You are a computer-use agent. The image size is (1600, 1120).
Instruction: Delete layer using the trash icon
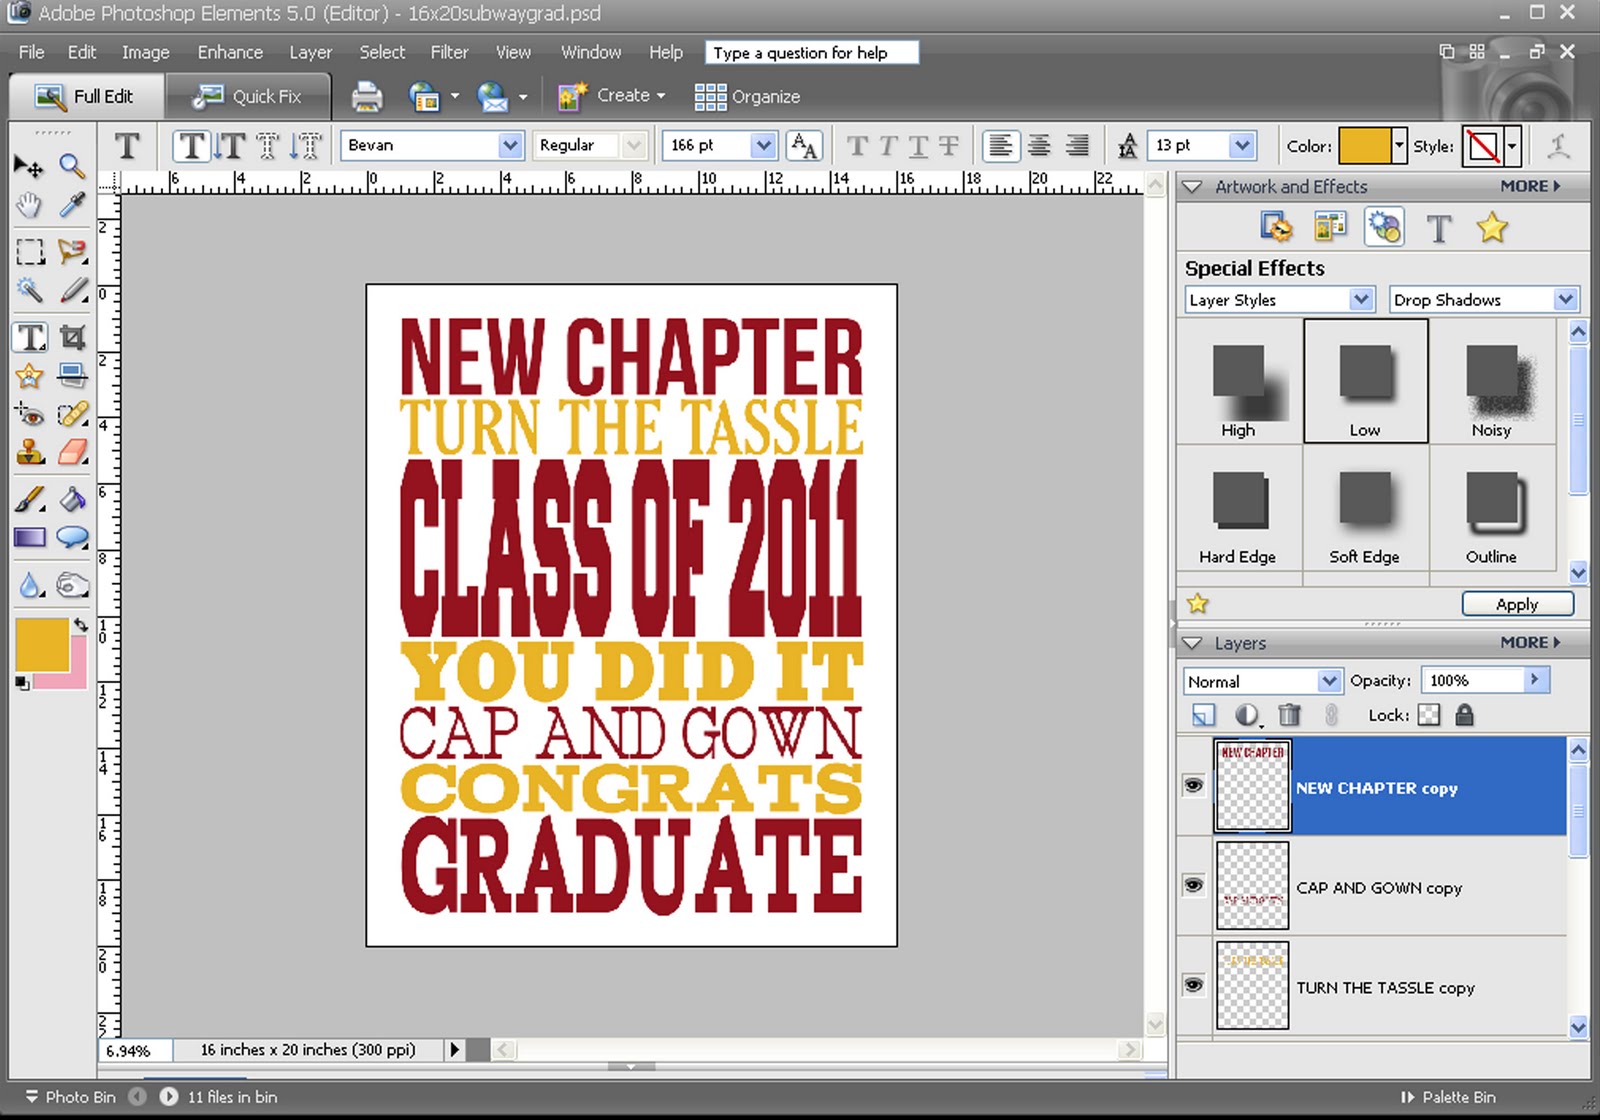pyautogui.click(x=1290, y=715)
